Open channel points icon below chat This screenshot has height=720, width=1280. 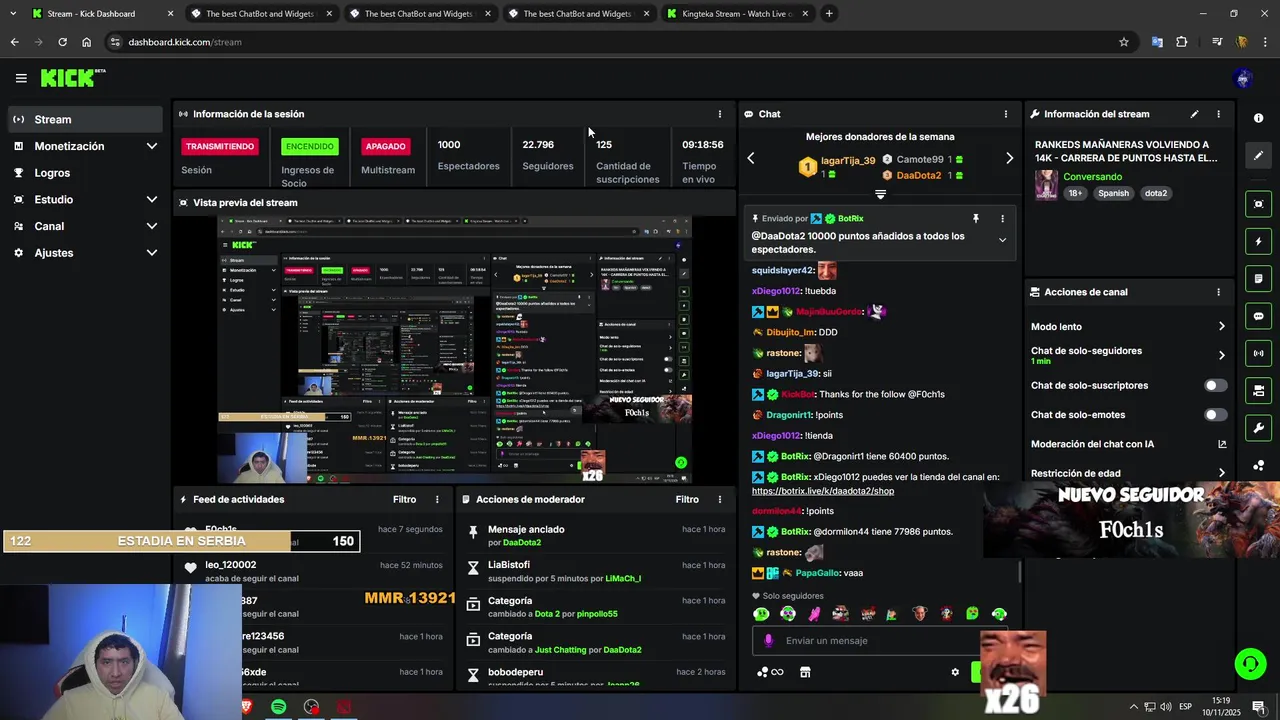pyautogui.click(x=770, y=672)
